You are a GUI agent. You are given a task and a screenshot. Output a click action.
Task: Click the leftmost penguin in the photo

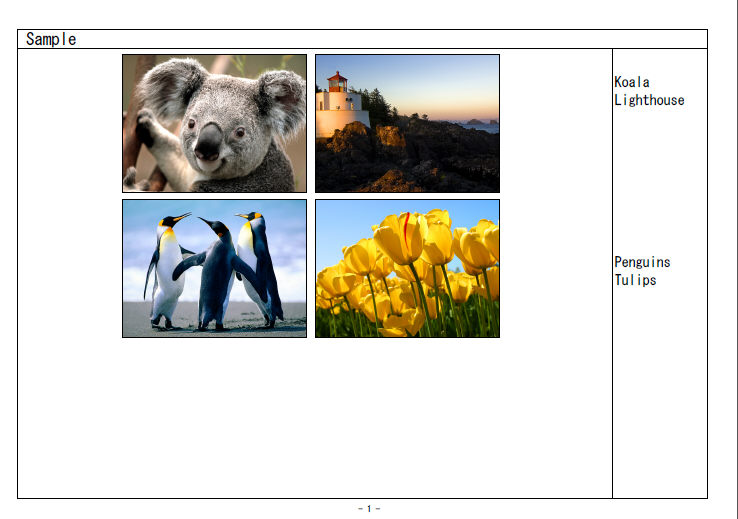point(166,270)
